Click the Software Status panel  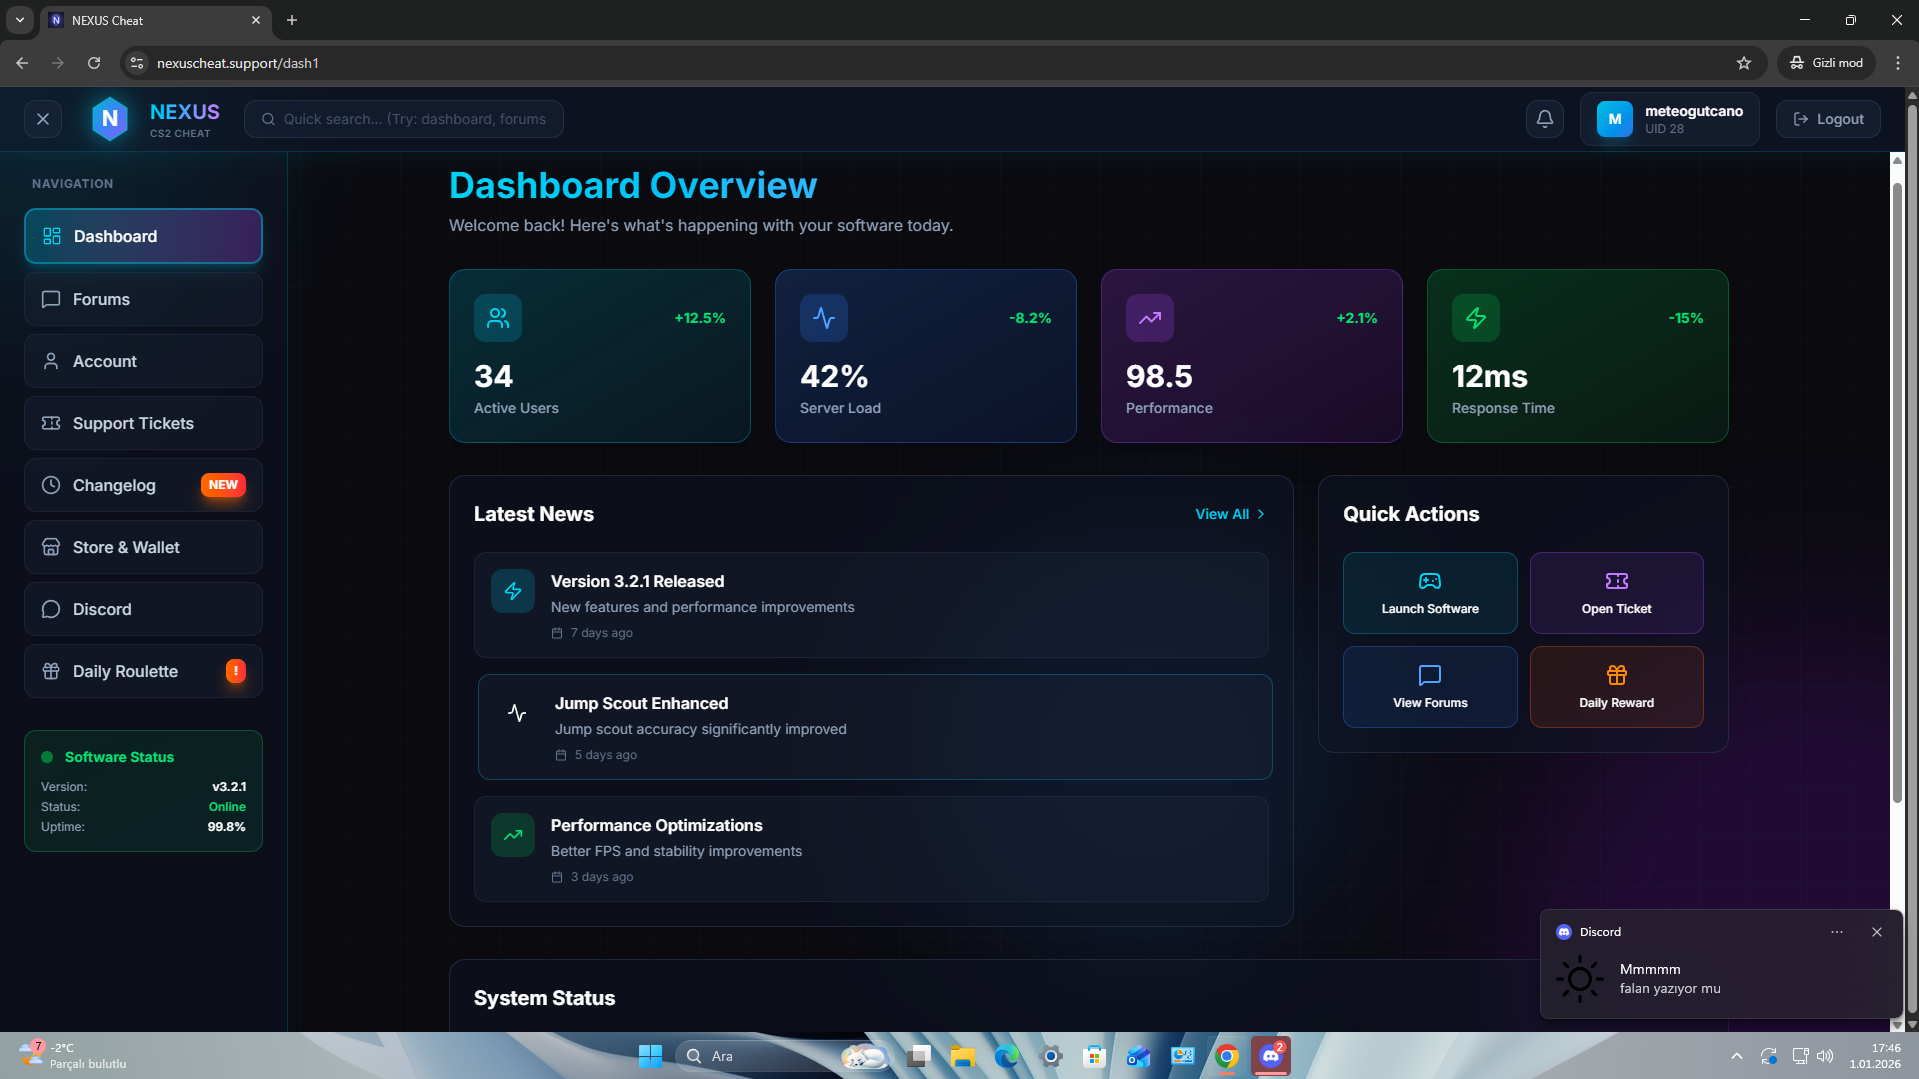[143, 791]
